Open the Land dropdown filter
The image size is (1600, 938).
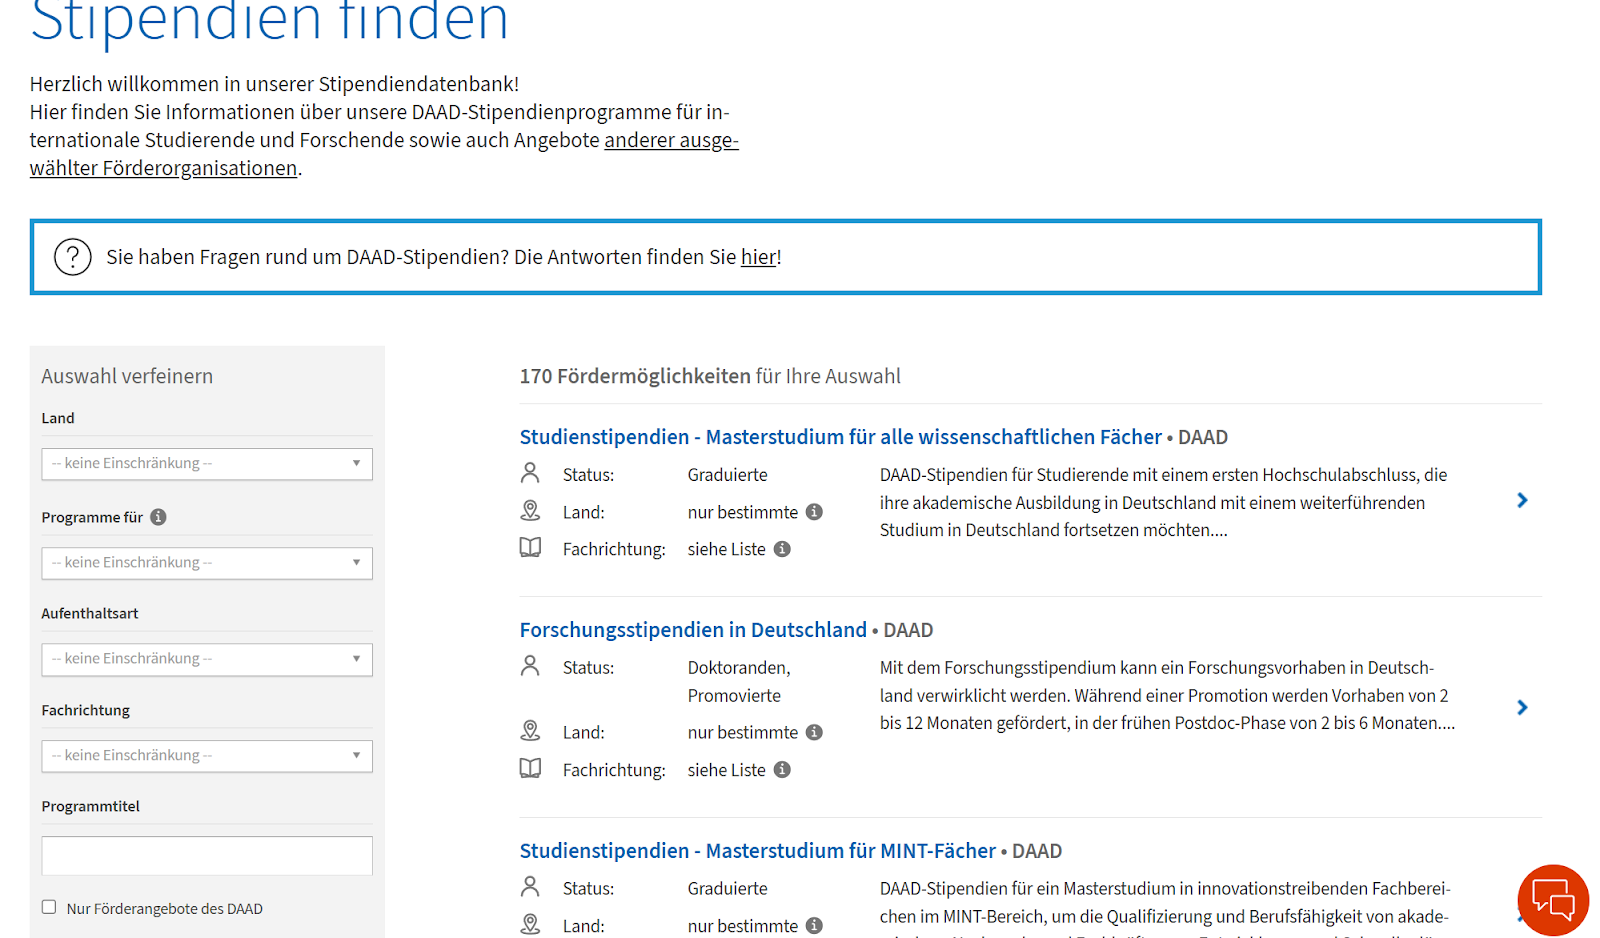coord(207,464)
